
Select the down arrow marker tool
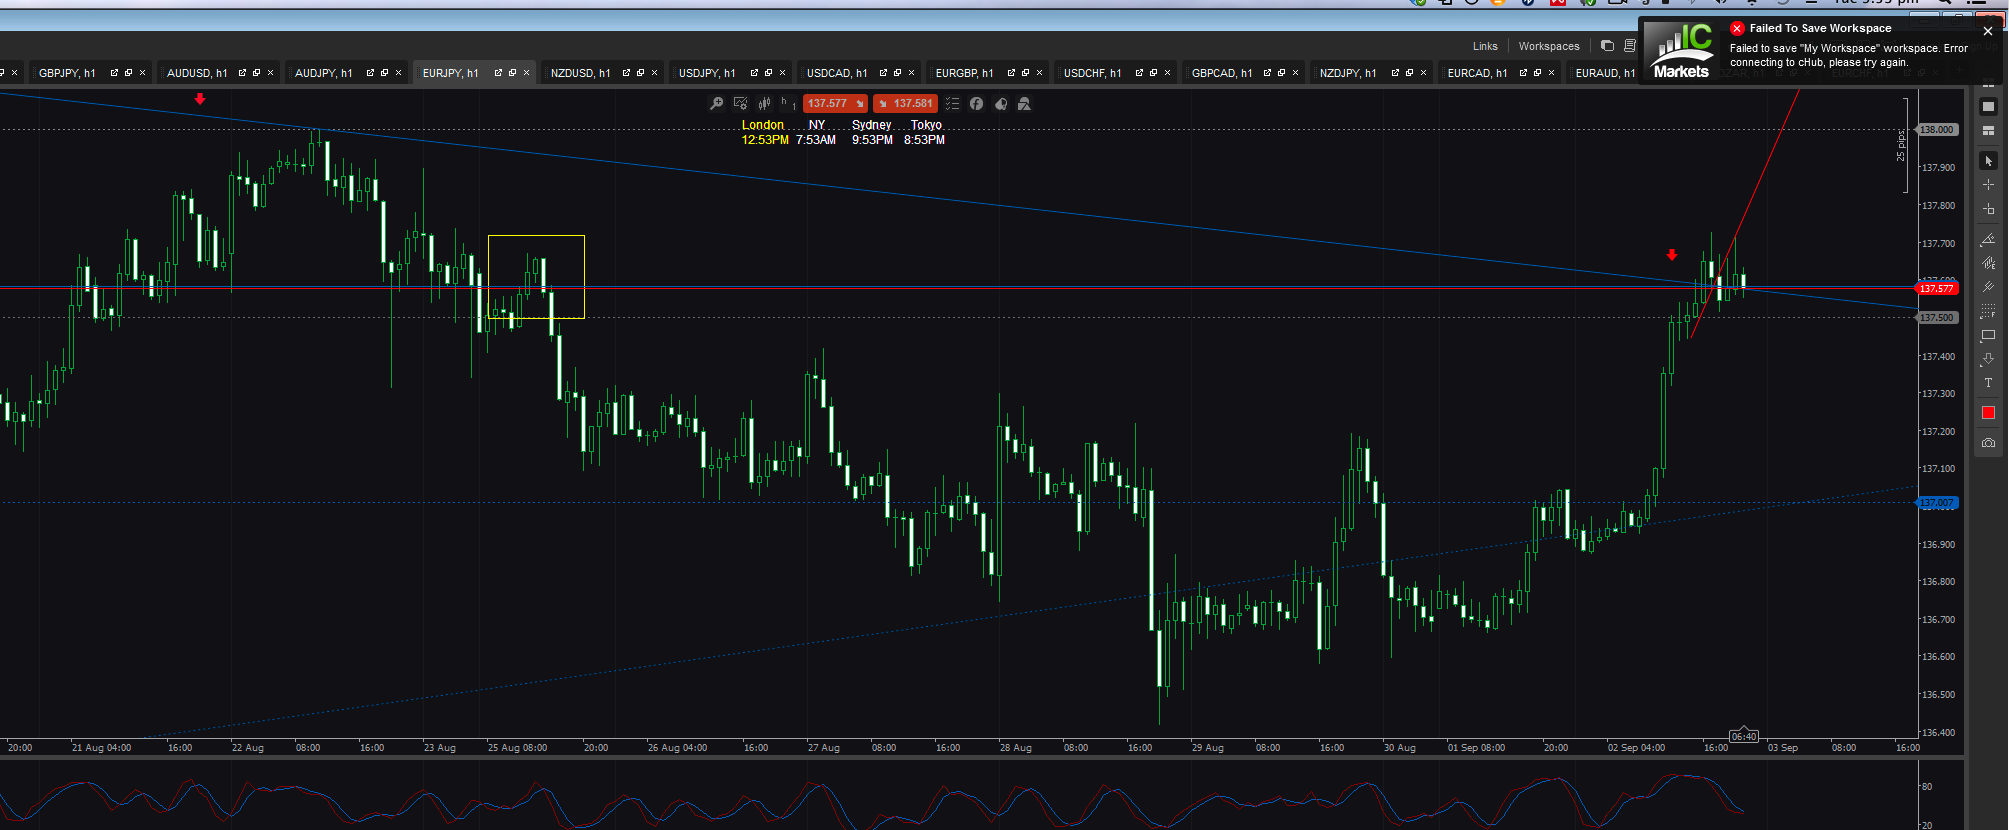click(1988, 359)
